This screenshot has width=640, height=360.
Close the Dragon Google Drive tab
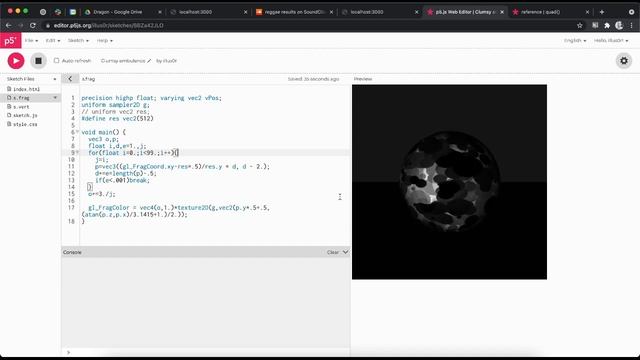click(x=160, y=12)
